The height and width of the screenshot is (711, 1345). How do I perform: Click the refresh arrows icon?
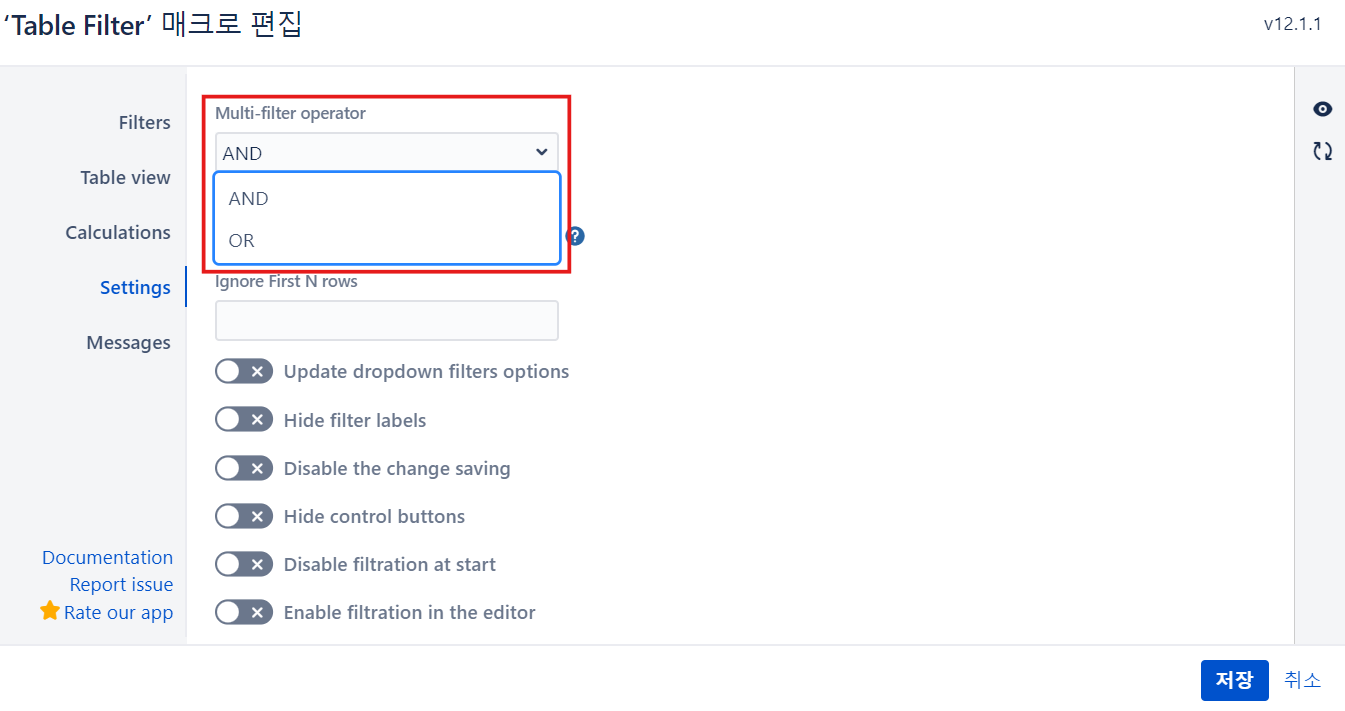tap(1322, 151)
